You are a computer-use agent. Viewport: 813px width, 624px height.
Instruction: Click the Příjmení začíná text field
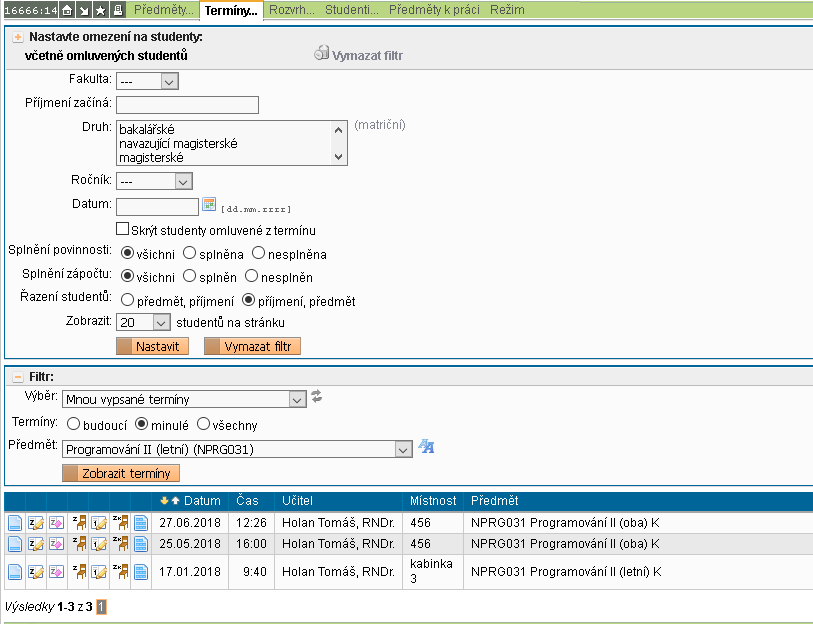[187, 105]
